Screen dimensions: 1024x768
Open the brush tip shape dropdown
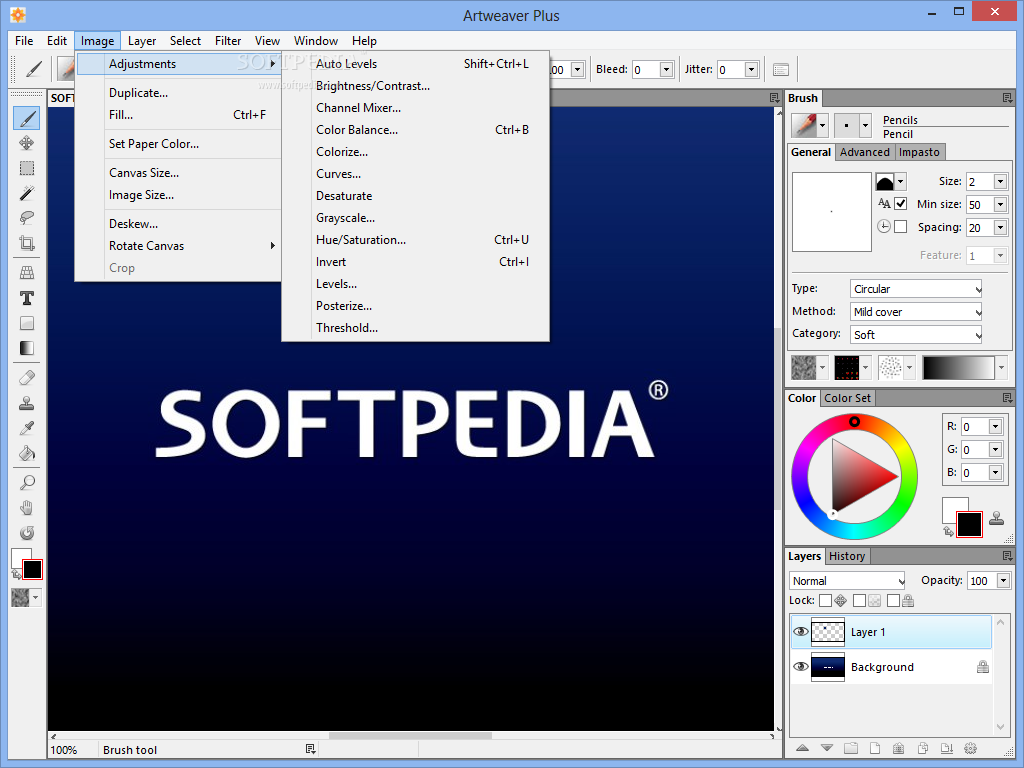click(901, 182)
